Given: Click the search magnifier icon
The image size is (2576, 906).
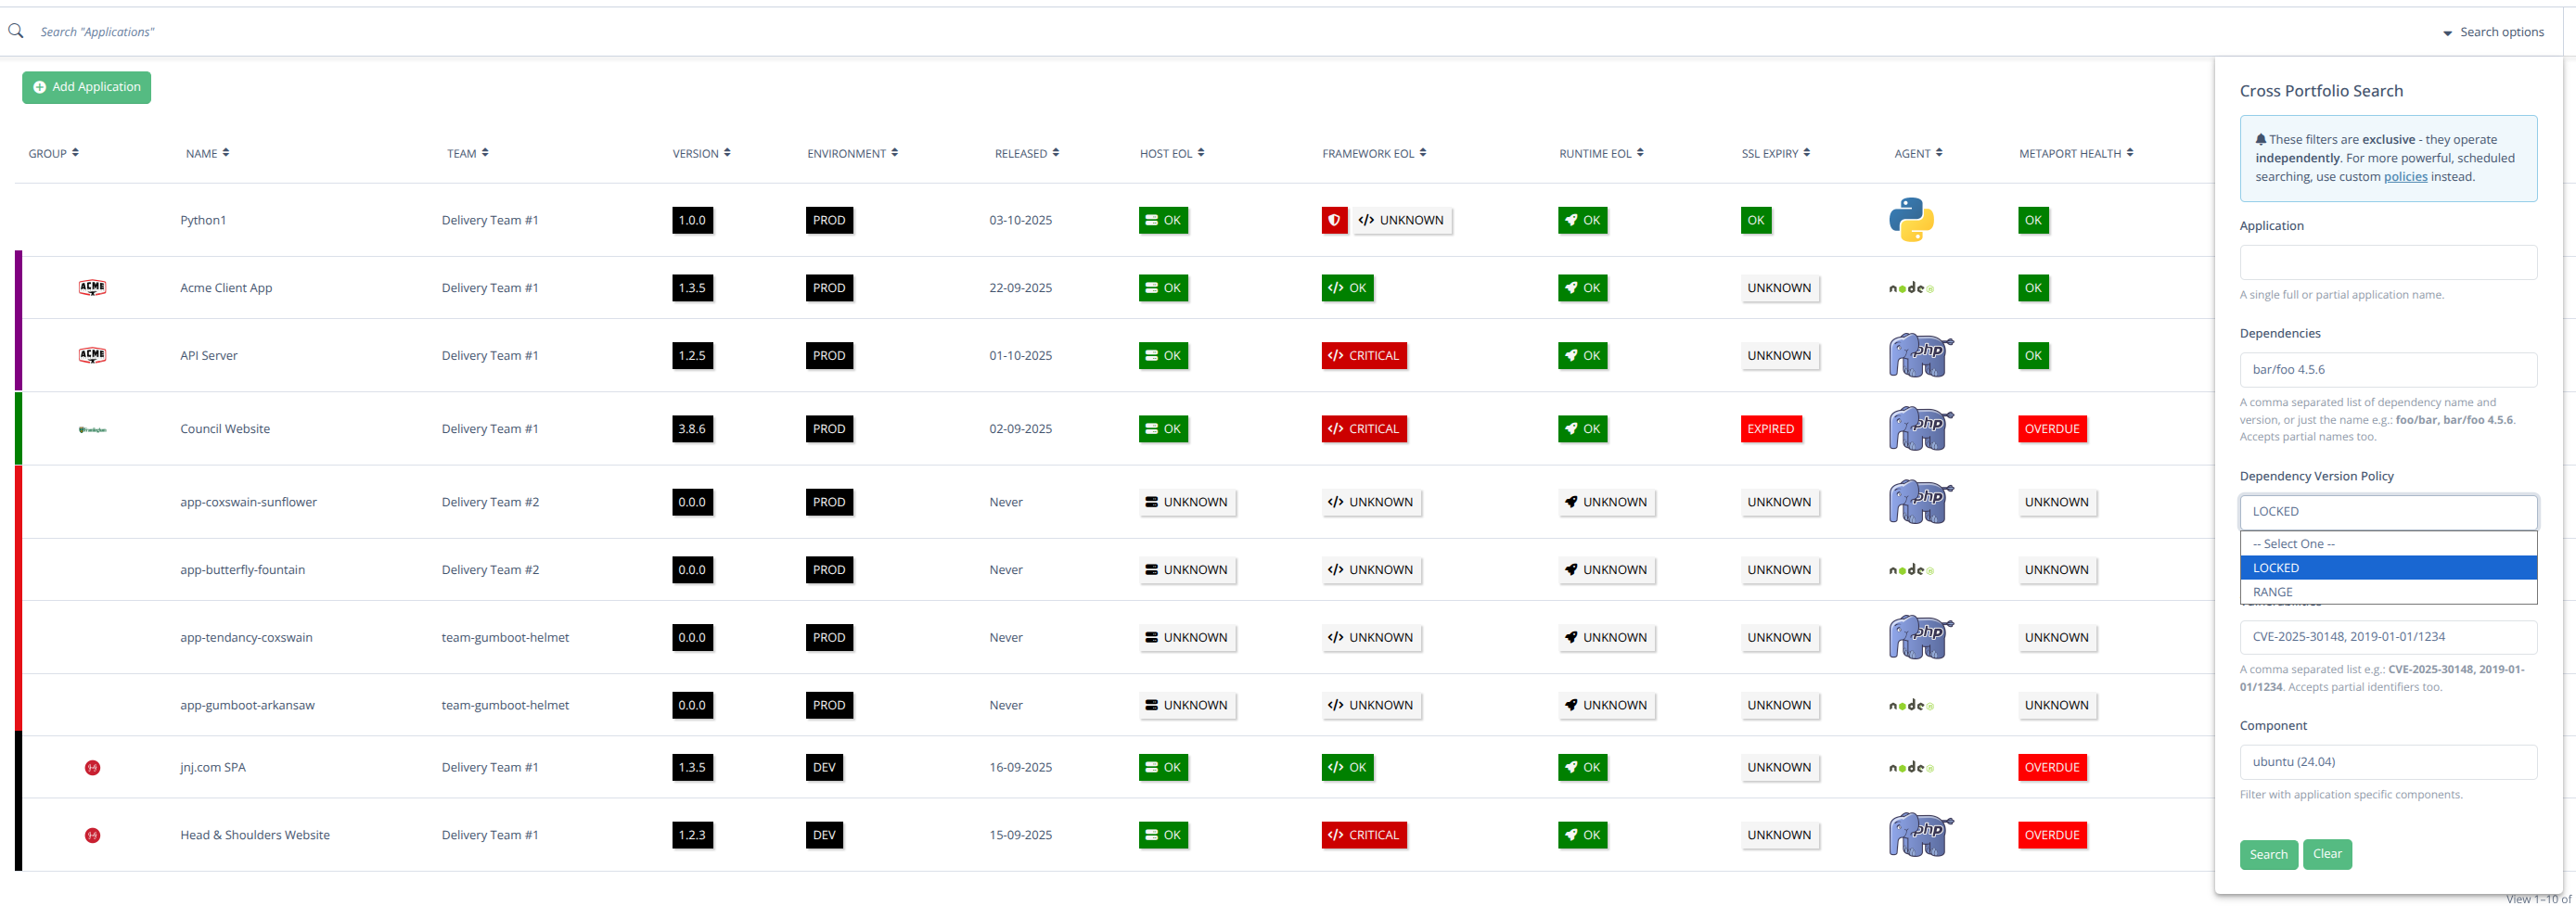Looking at the screenshot, I should click(x=15, y=31).
